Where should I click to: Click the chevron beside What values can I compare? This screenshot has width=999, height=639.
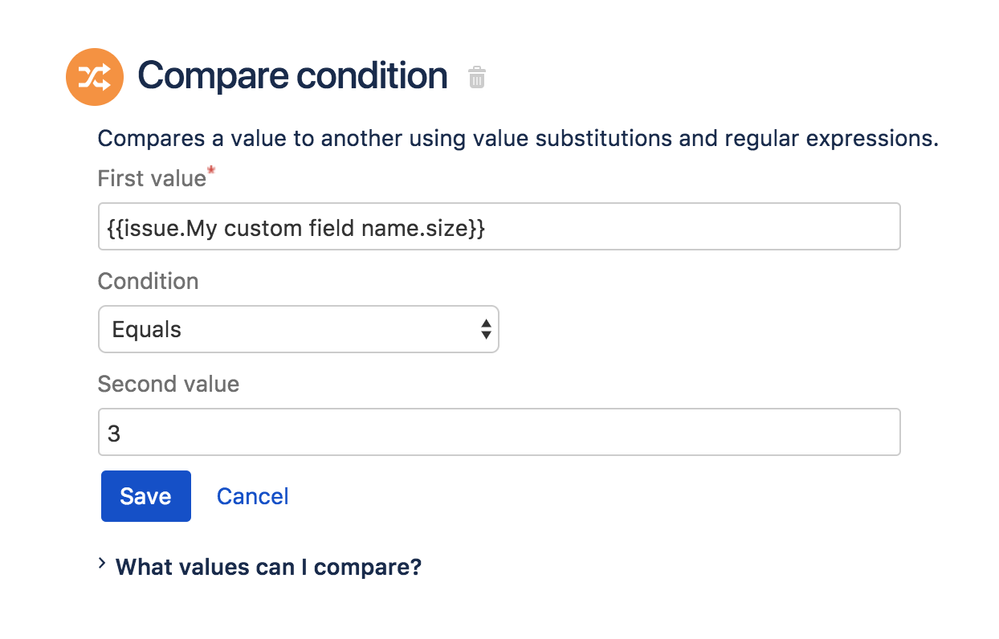pos(103,565)
